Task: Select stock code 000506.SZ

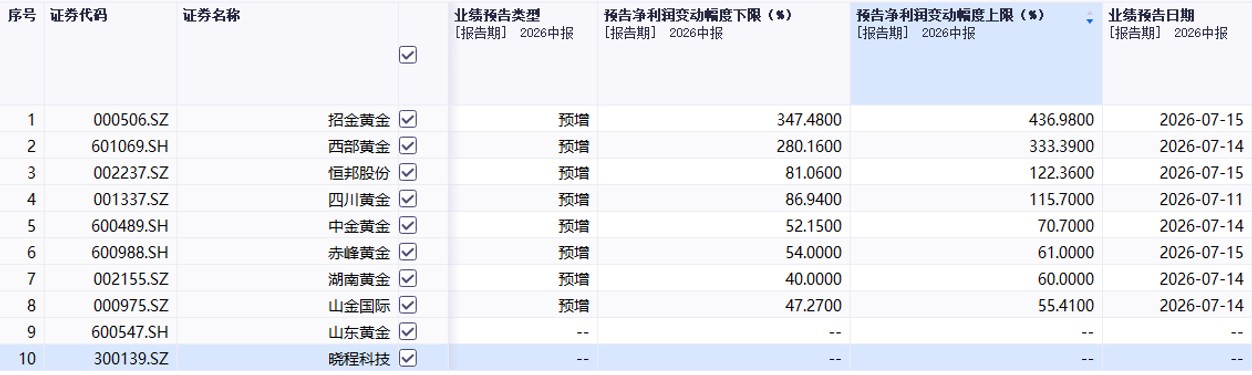Action: click(131, 119)
